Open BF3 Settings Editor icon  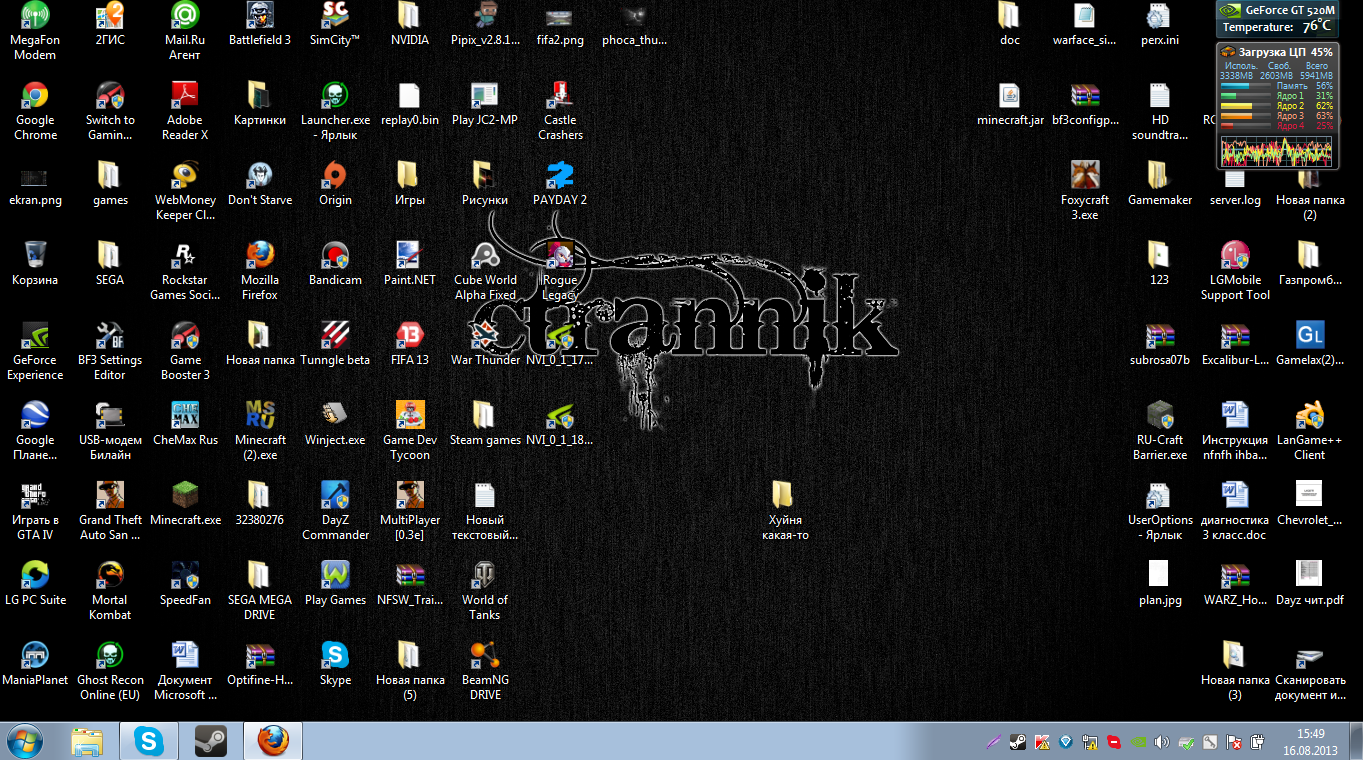tap(110, 351)
